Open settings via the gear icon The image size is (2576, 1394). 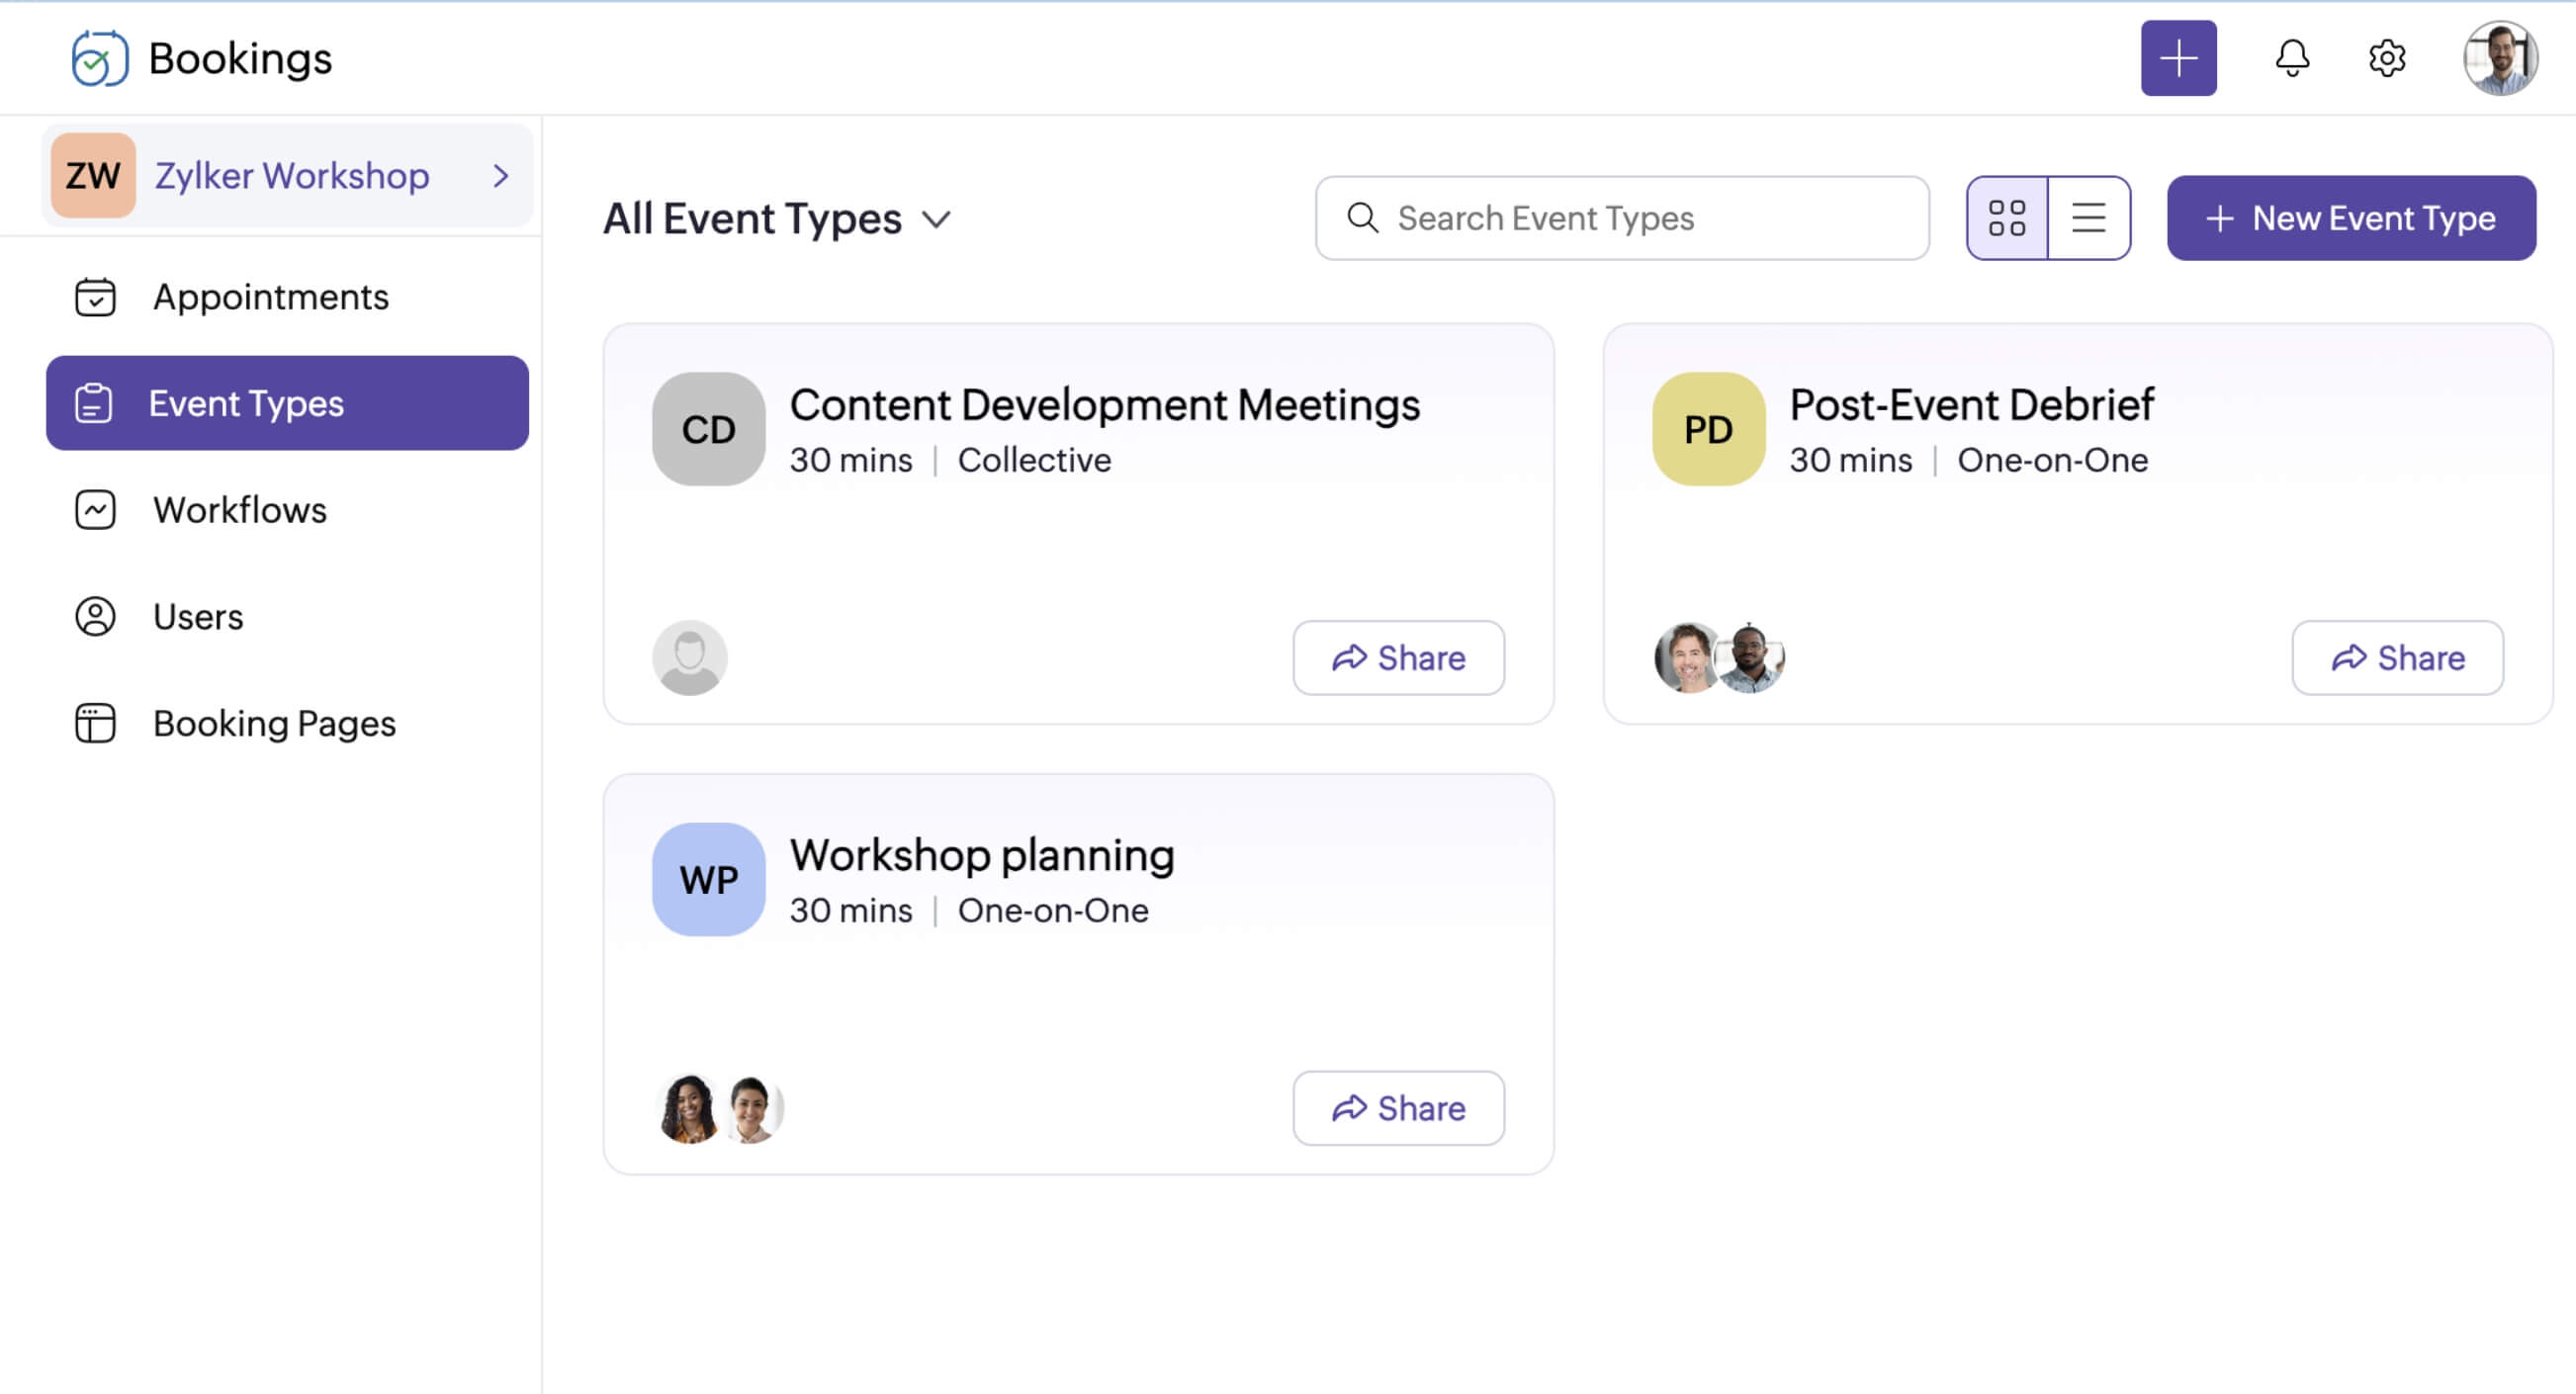click(2386, 58)
